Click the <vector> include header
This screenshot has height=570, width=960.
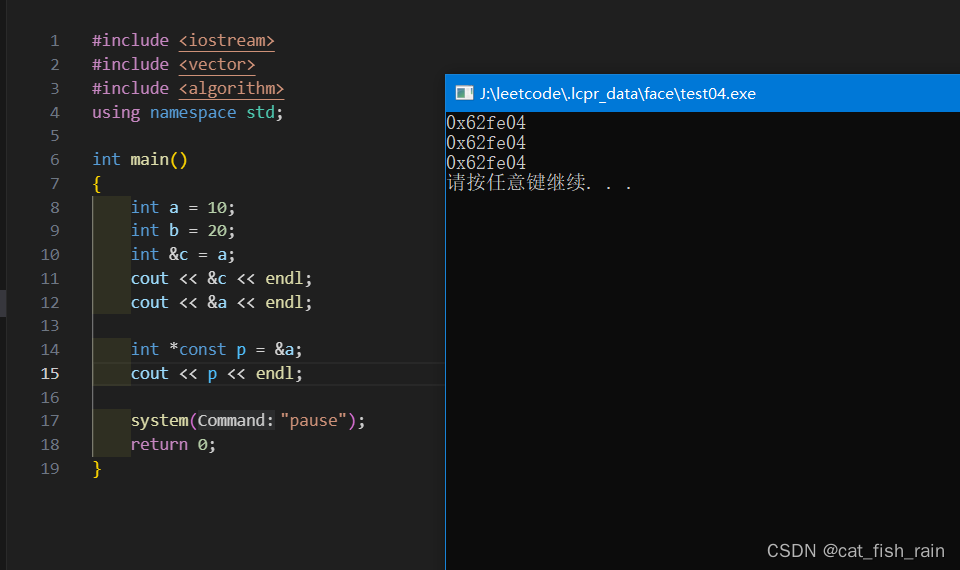[217, 64]
